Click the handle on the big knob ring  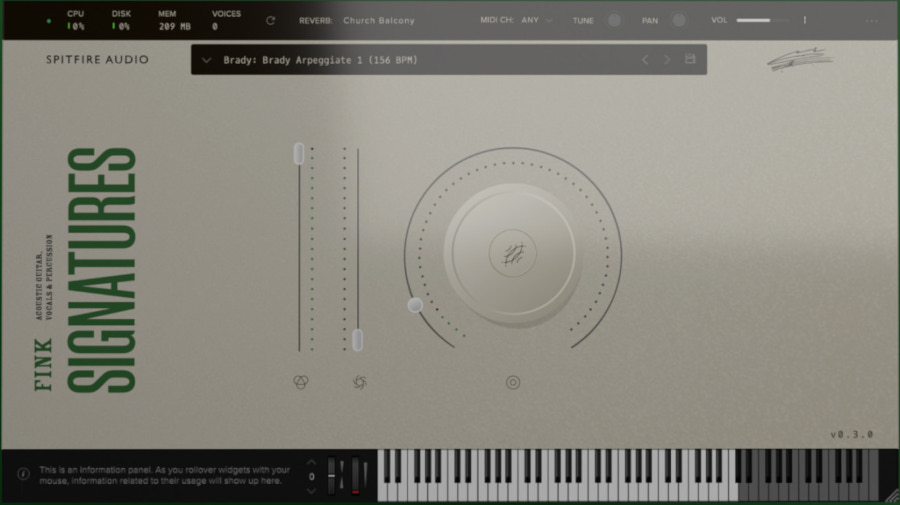(415, 305)
